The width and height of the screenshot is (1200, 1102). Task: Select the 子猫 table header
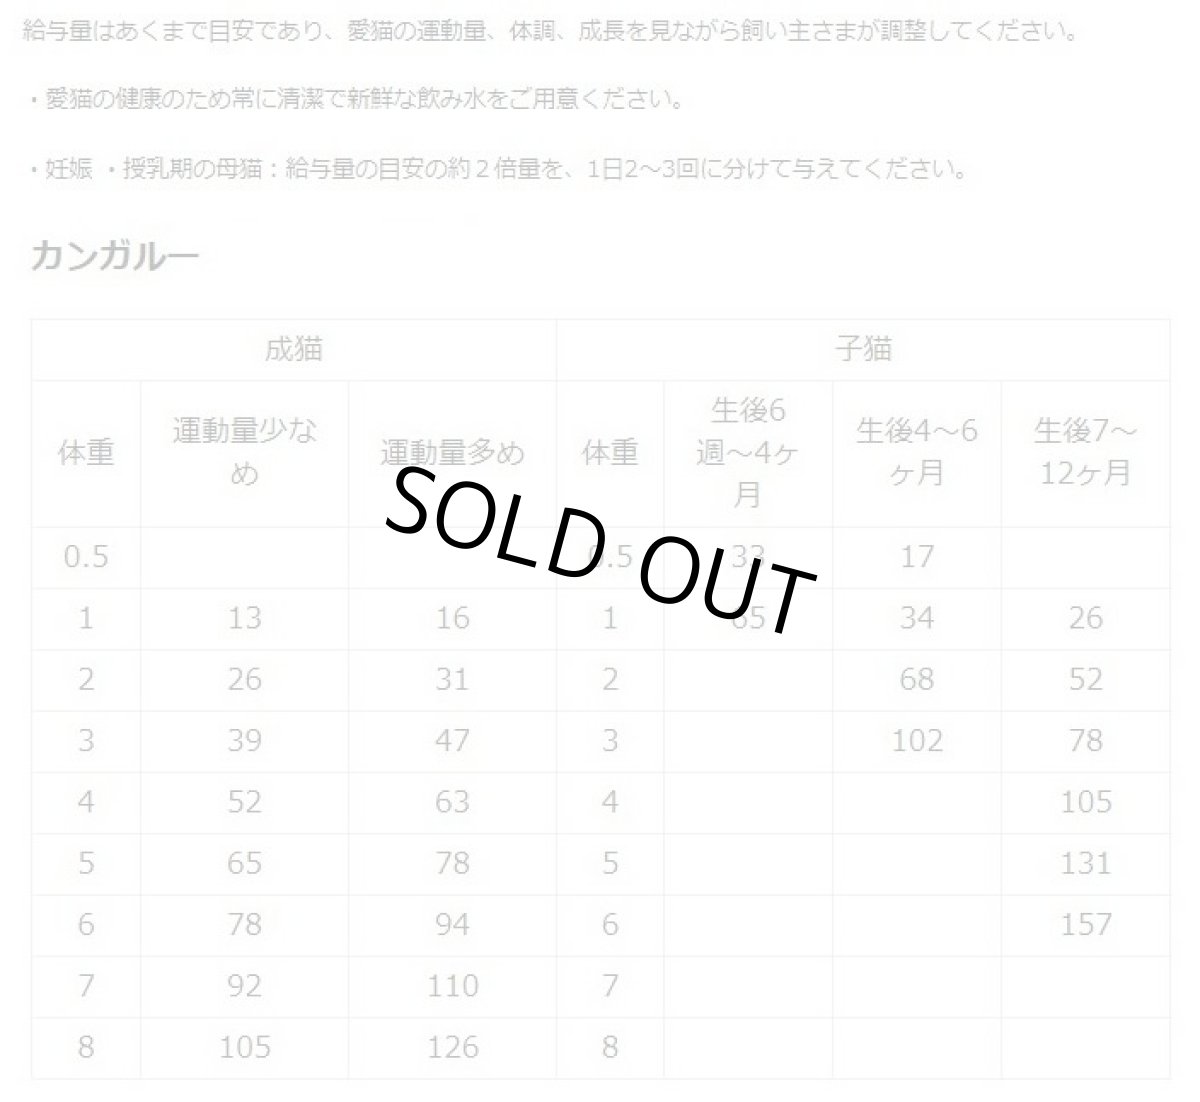pyautogui.click(x=863, y=351)
